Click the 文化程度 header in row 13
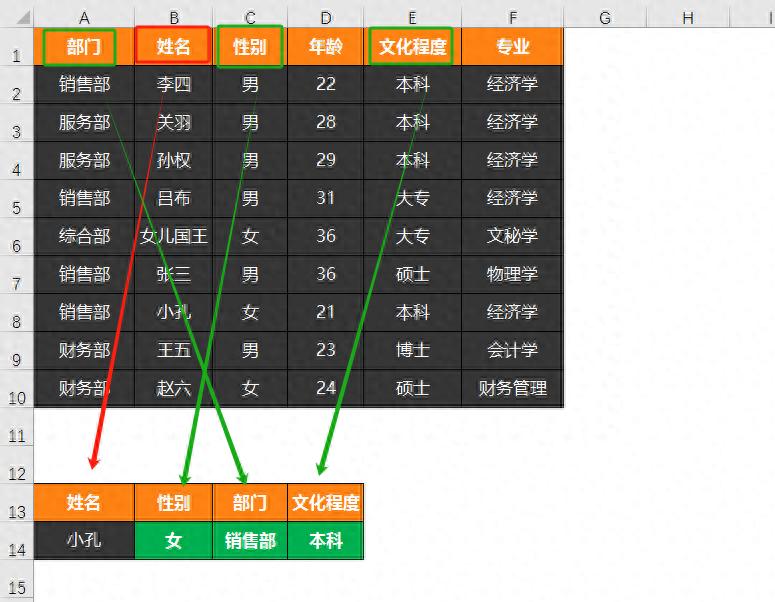 click(x=325, y=503)
